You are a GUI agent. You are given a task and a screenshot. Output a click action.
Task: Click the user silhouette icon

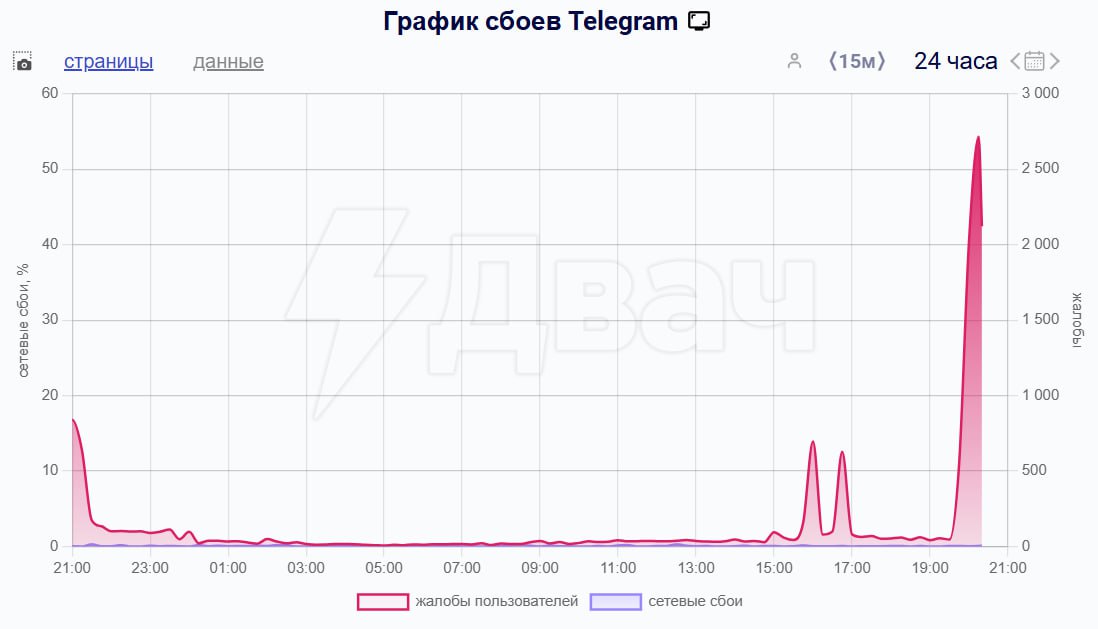pos(794,61)
